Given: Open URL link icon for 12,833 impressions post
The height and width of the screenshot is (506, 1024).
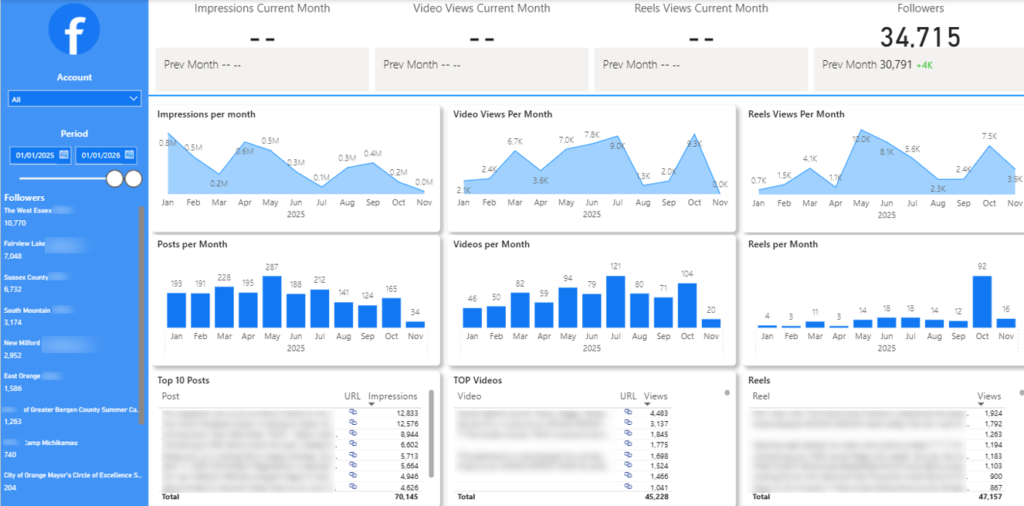Looking at the screenshot, I should pos(353,412).
